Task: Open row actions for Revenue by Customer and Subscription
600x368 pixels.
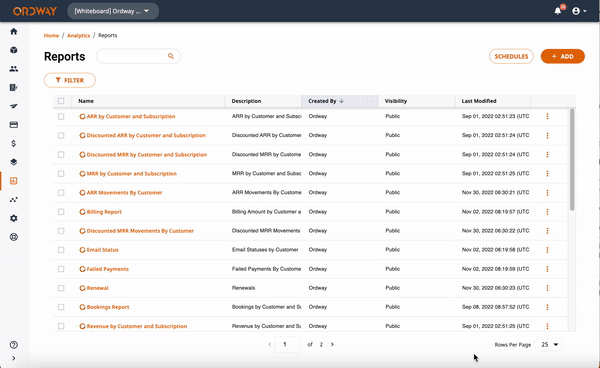Action: coord(547,326)
